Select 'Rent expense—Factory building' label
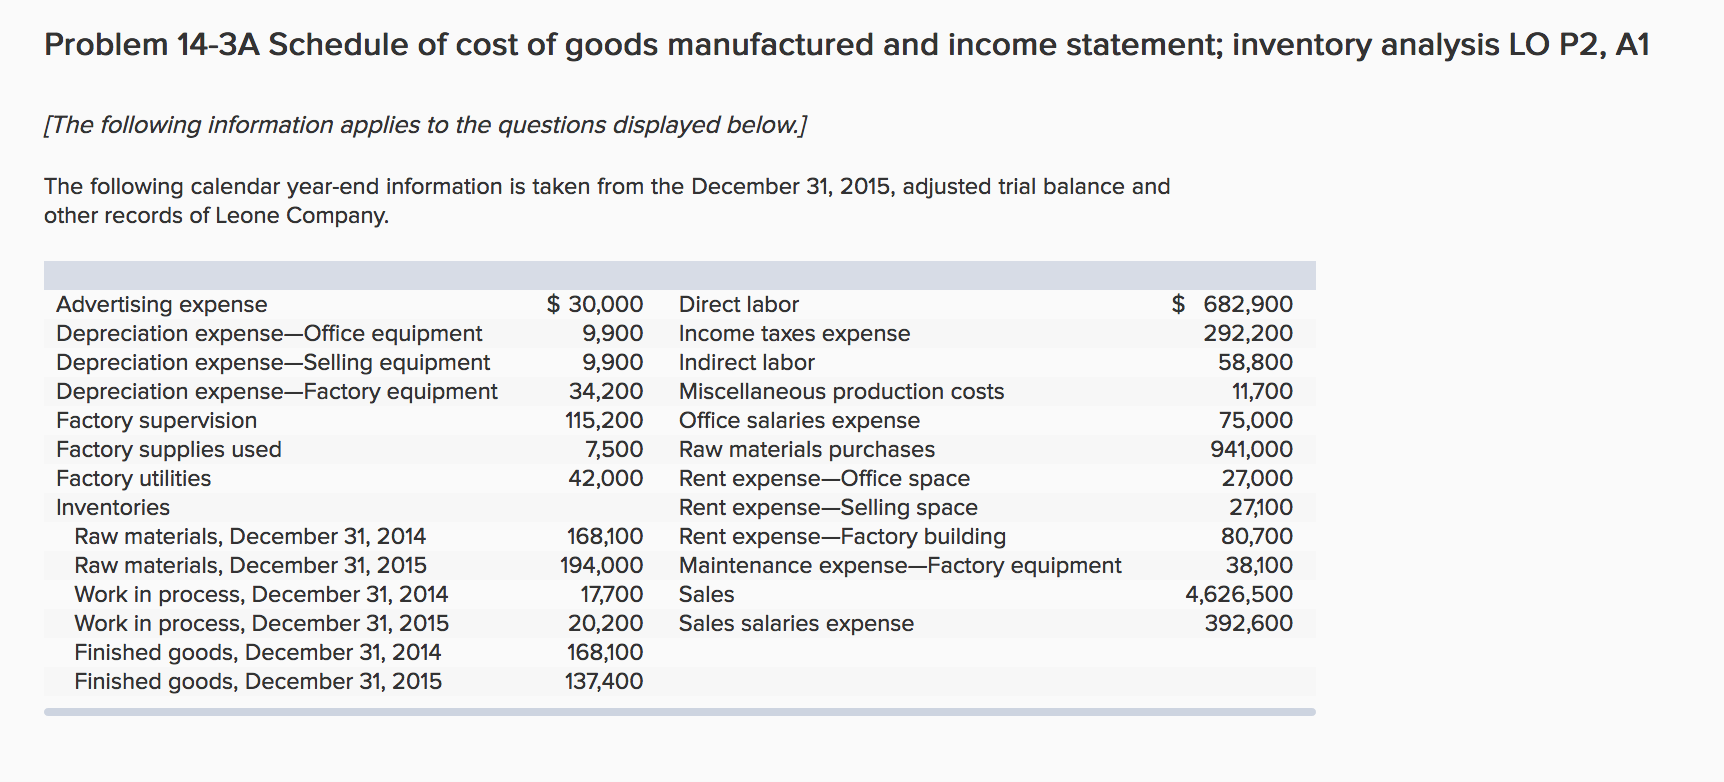 pyautogui.click(x=843, y=536)
